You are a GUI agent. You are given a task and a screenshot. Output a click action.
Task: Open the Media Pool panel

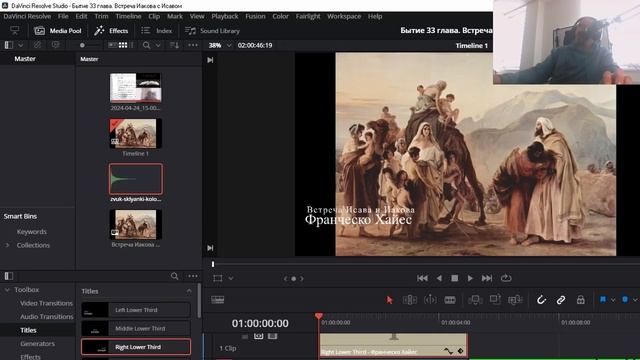point(58,31)
